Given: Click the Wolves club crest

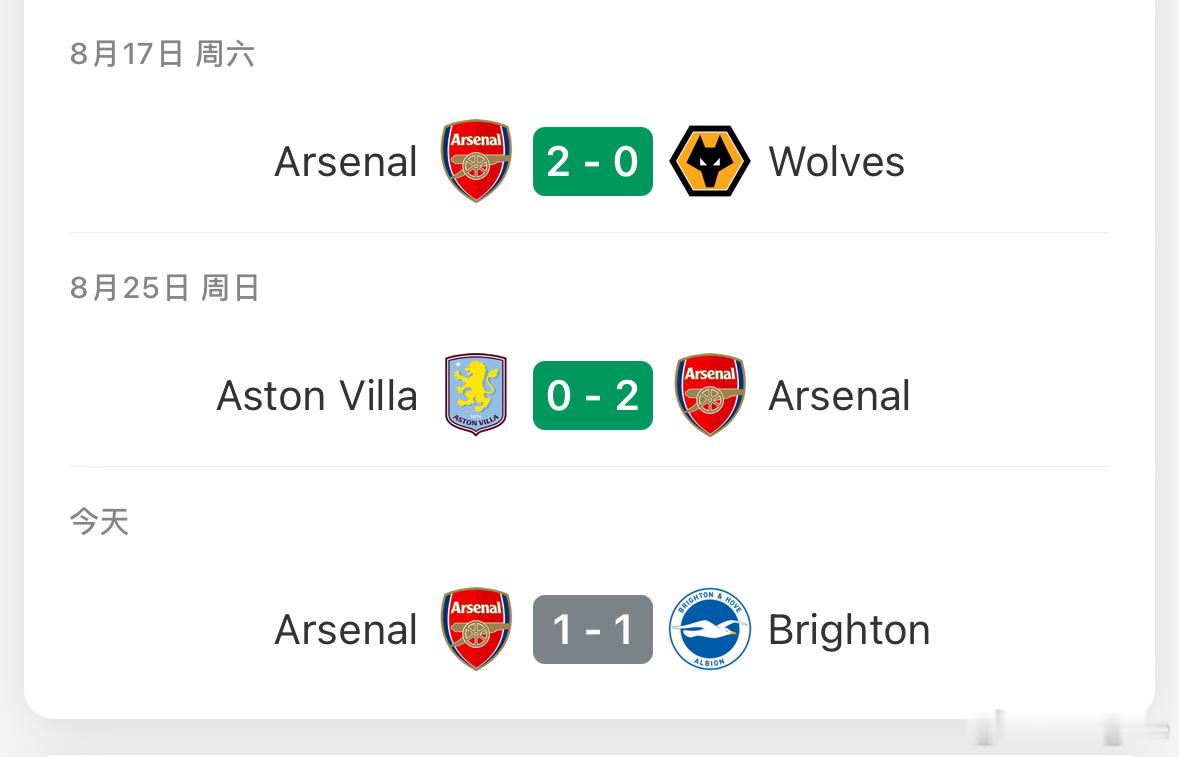Looking at the screenshot, I should pyautogui.click(x=709, y=161).
